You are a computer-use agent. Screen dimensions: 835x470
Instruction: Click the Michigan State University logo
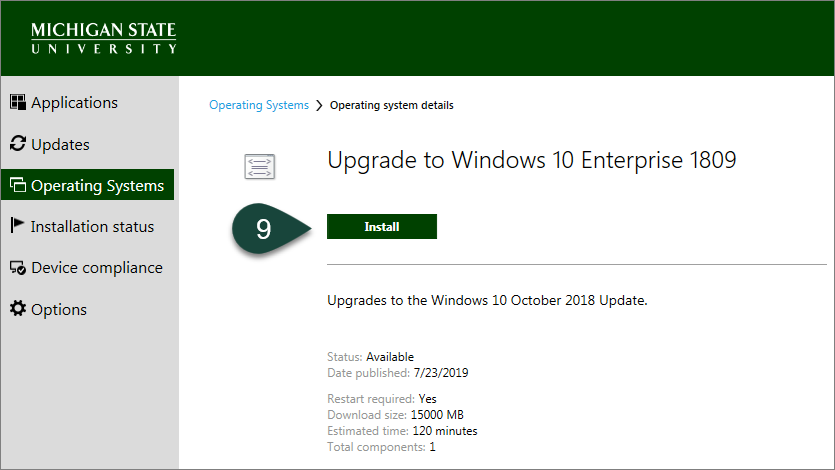click(103, 38)
